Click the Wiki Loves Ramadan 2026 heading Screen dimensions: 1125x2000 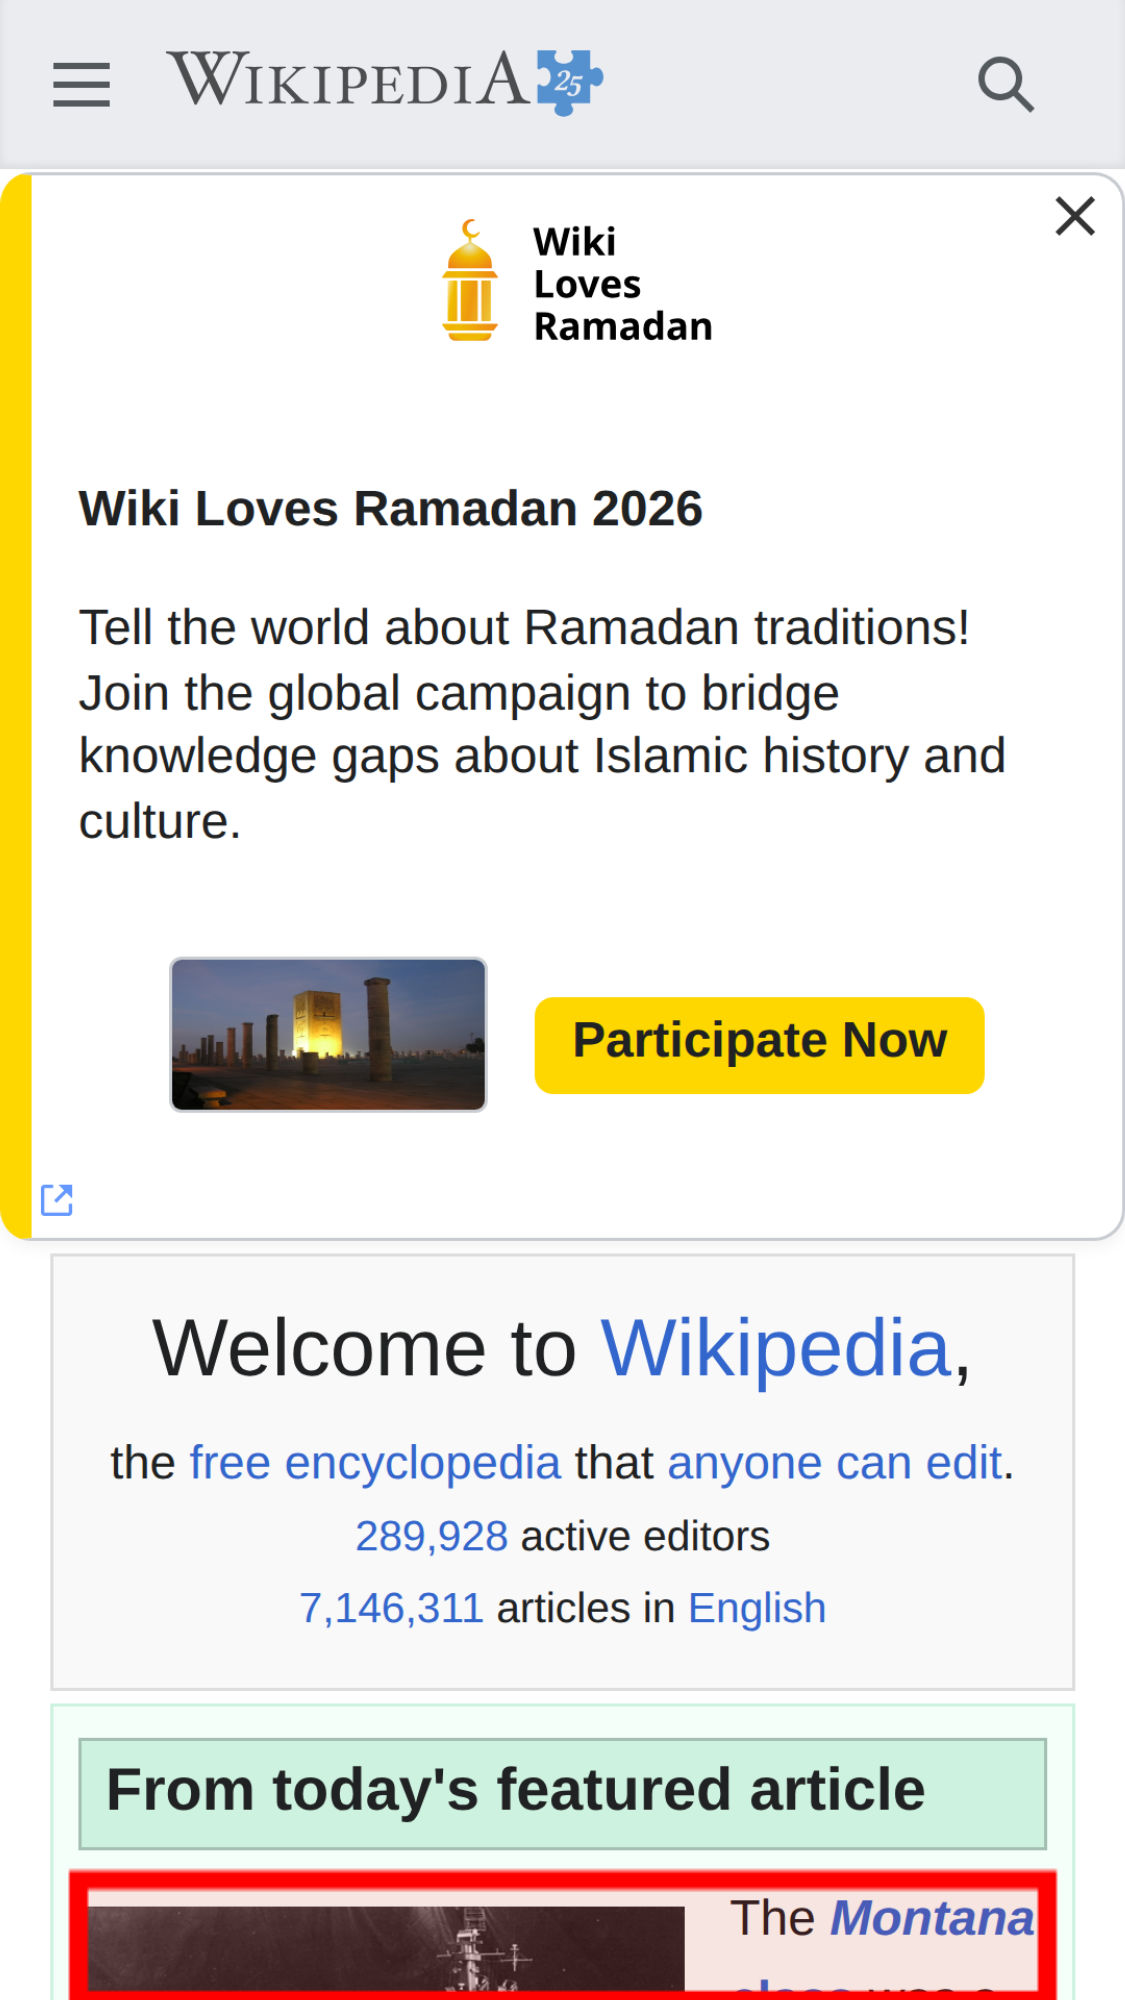click(x=391, y=508)
